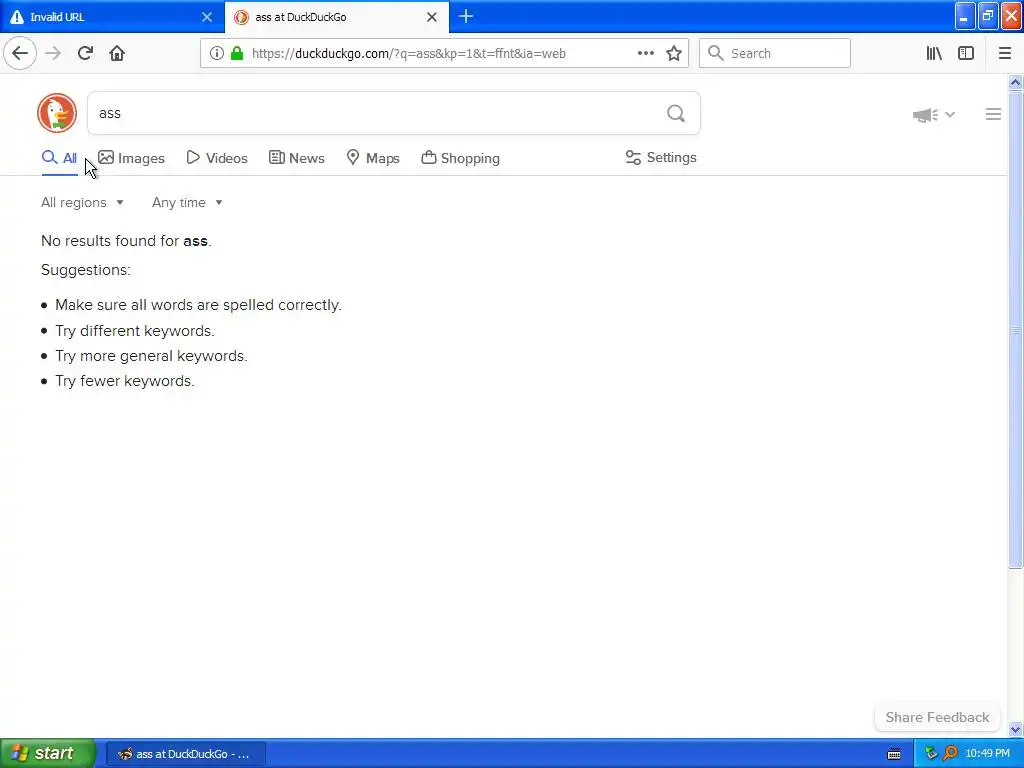Open the browser home page
This screenshot has width=1024, height=768.
(x=117, y=53)
